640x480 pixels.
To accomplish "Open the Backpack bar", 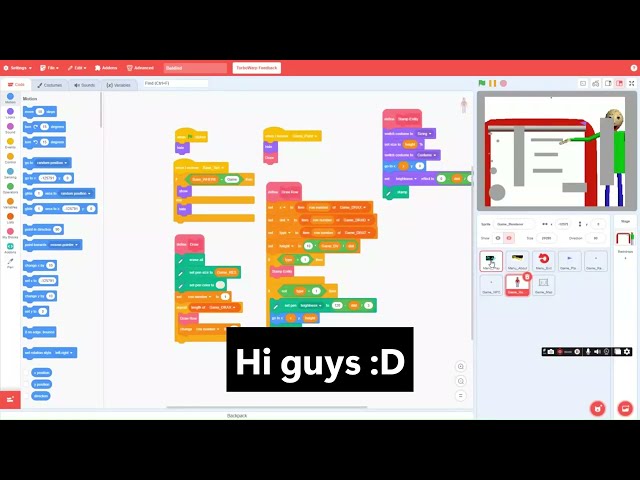I will click(x=237, y=416).
